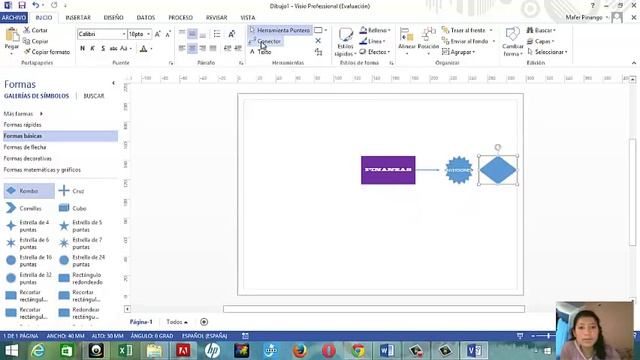Click the Redo icon in quick access

click(54, 5)
